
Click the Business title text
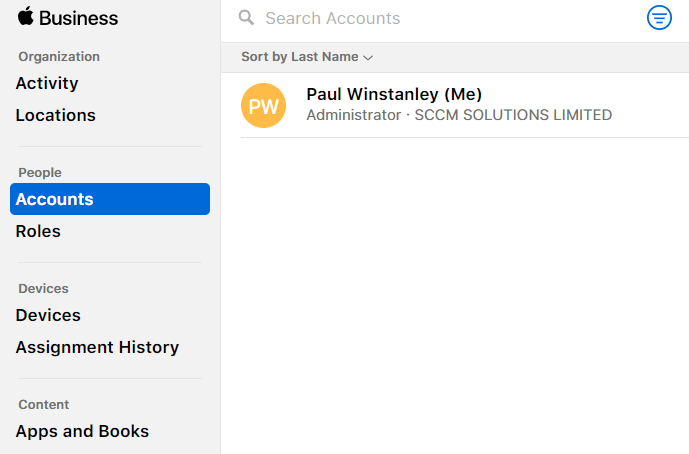click(79, 18)
